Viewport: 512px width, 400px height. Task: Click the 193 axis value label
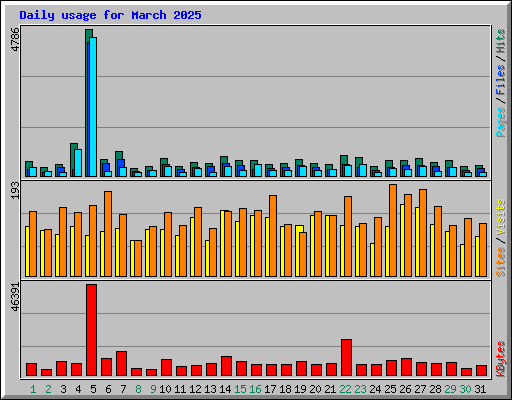[x=15, y=191]
